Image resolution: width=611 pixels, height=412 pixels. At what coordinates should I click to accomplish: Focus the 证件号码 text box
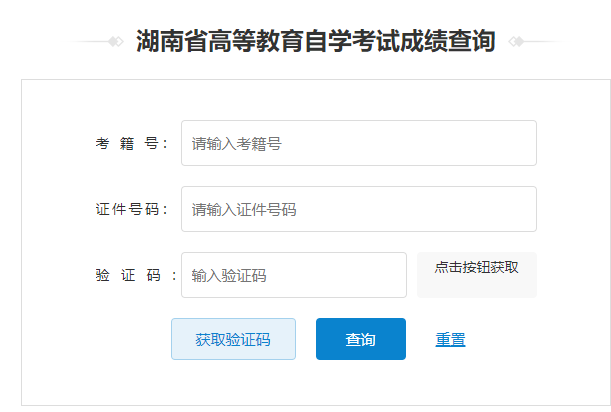coord(358,209)
